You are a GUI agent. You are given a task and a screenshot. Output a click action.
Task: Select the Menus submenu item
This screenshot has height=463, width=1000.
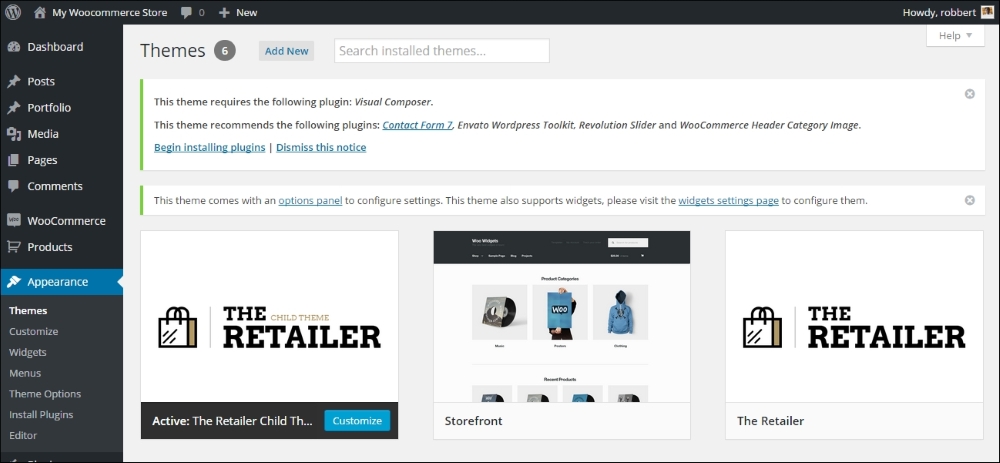coord(25,373)
